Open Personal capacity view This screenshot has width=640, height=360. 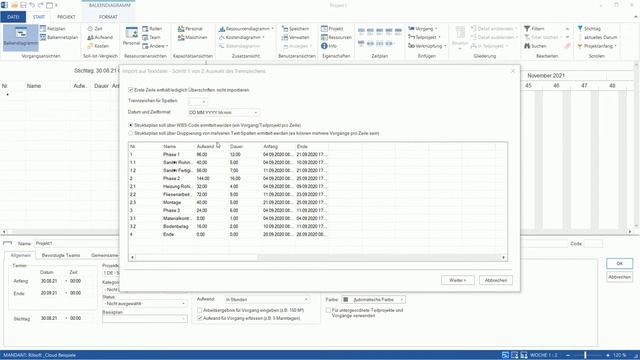(x=190, y=29)
